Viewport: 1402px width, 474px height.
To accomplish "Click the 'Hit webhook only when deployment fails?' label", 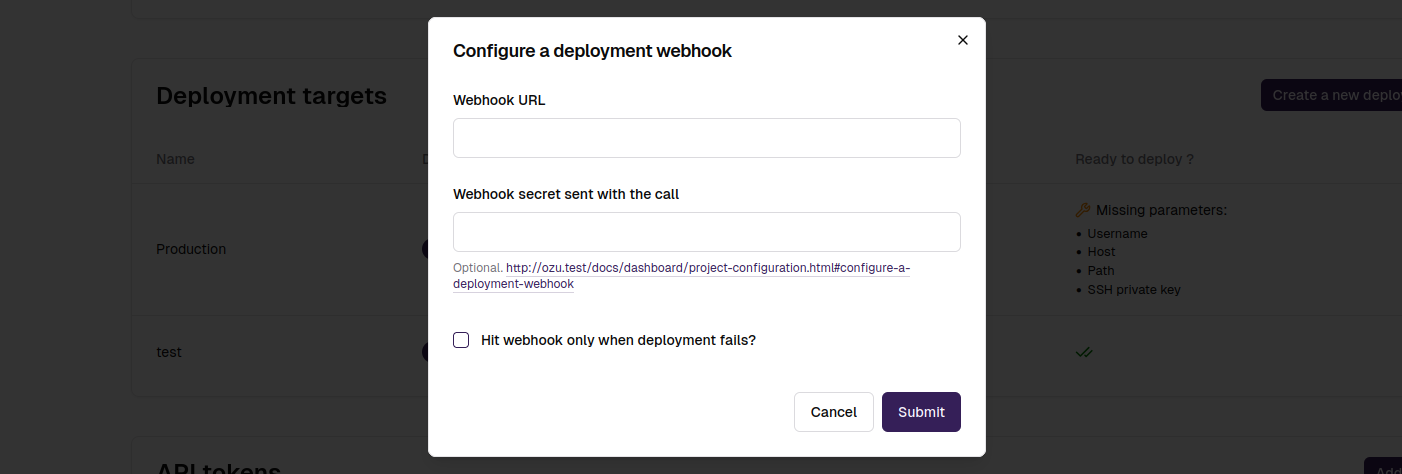I will (618, 340).
